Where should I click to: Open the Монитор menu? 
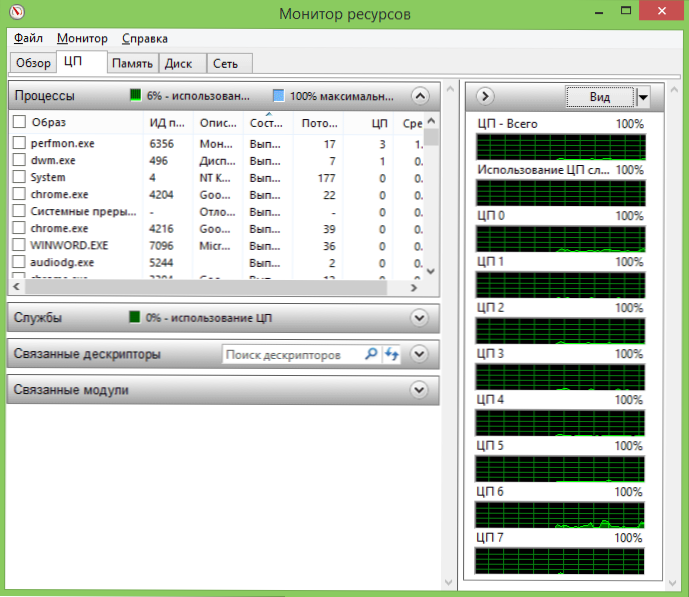[82, 38]
